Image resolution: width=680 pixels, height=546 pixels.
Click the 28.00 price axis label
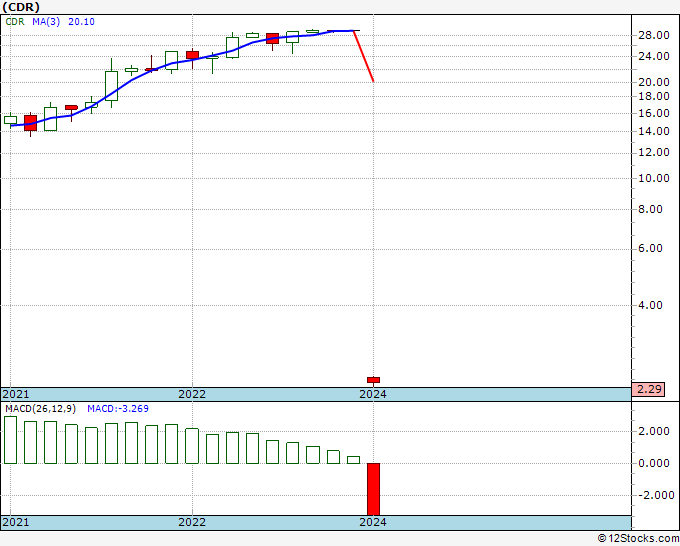coord(654,36)
